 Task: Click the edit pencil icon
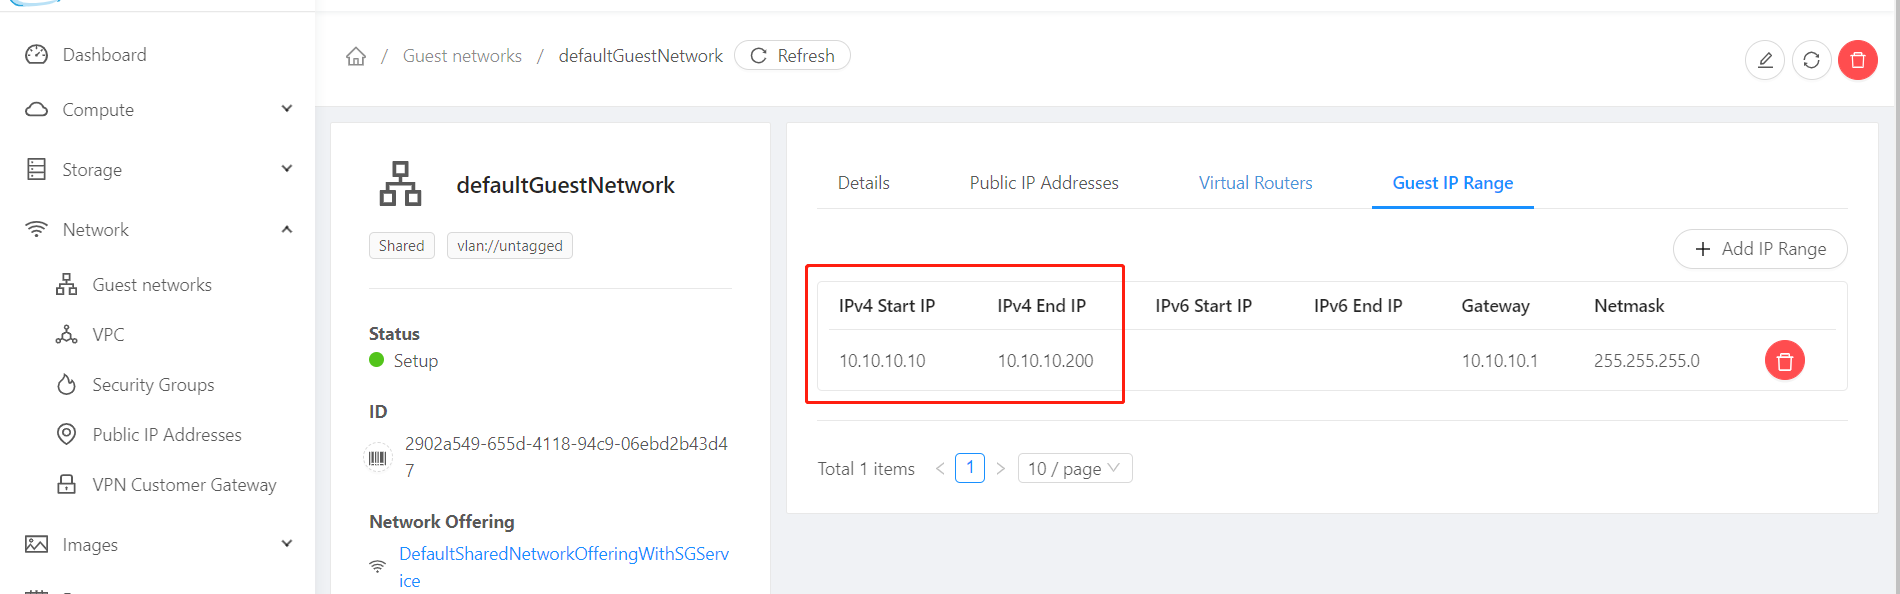point(1764,60)
